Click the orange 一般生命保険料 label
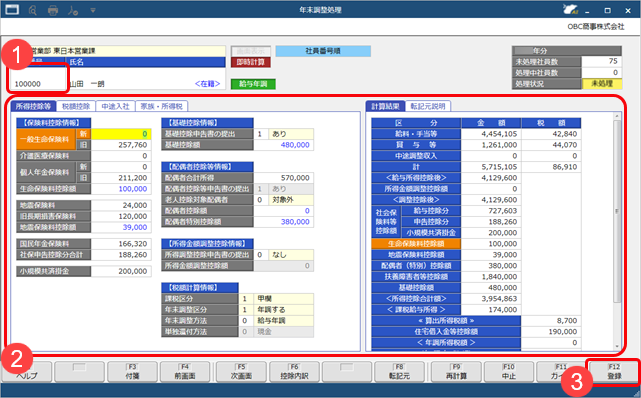 point(46,139)
